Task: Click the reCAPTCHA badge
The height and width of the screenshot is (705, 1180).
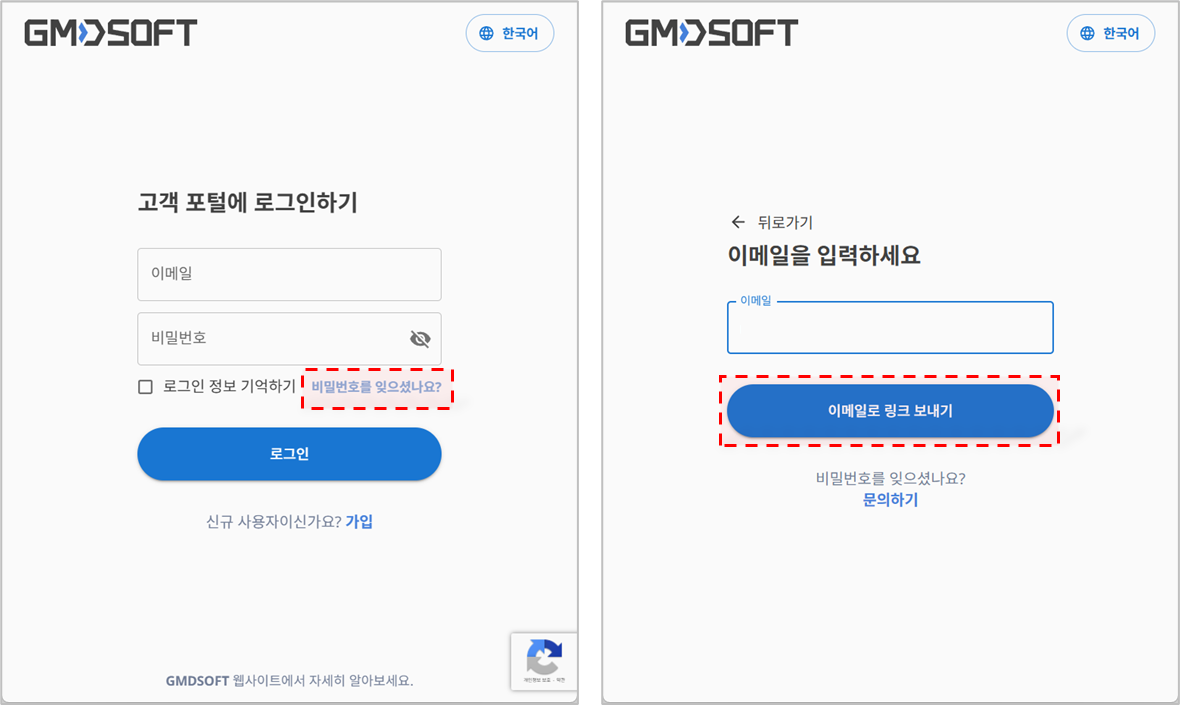Action: pos(544,661)
